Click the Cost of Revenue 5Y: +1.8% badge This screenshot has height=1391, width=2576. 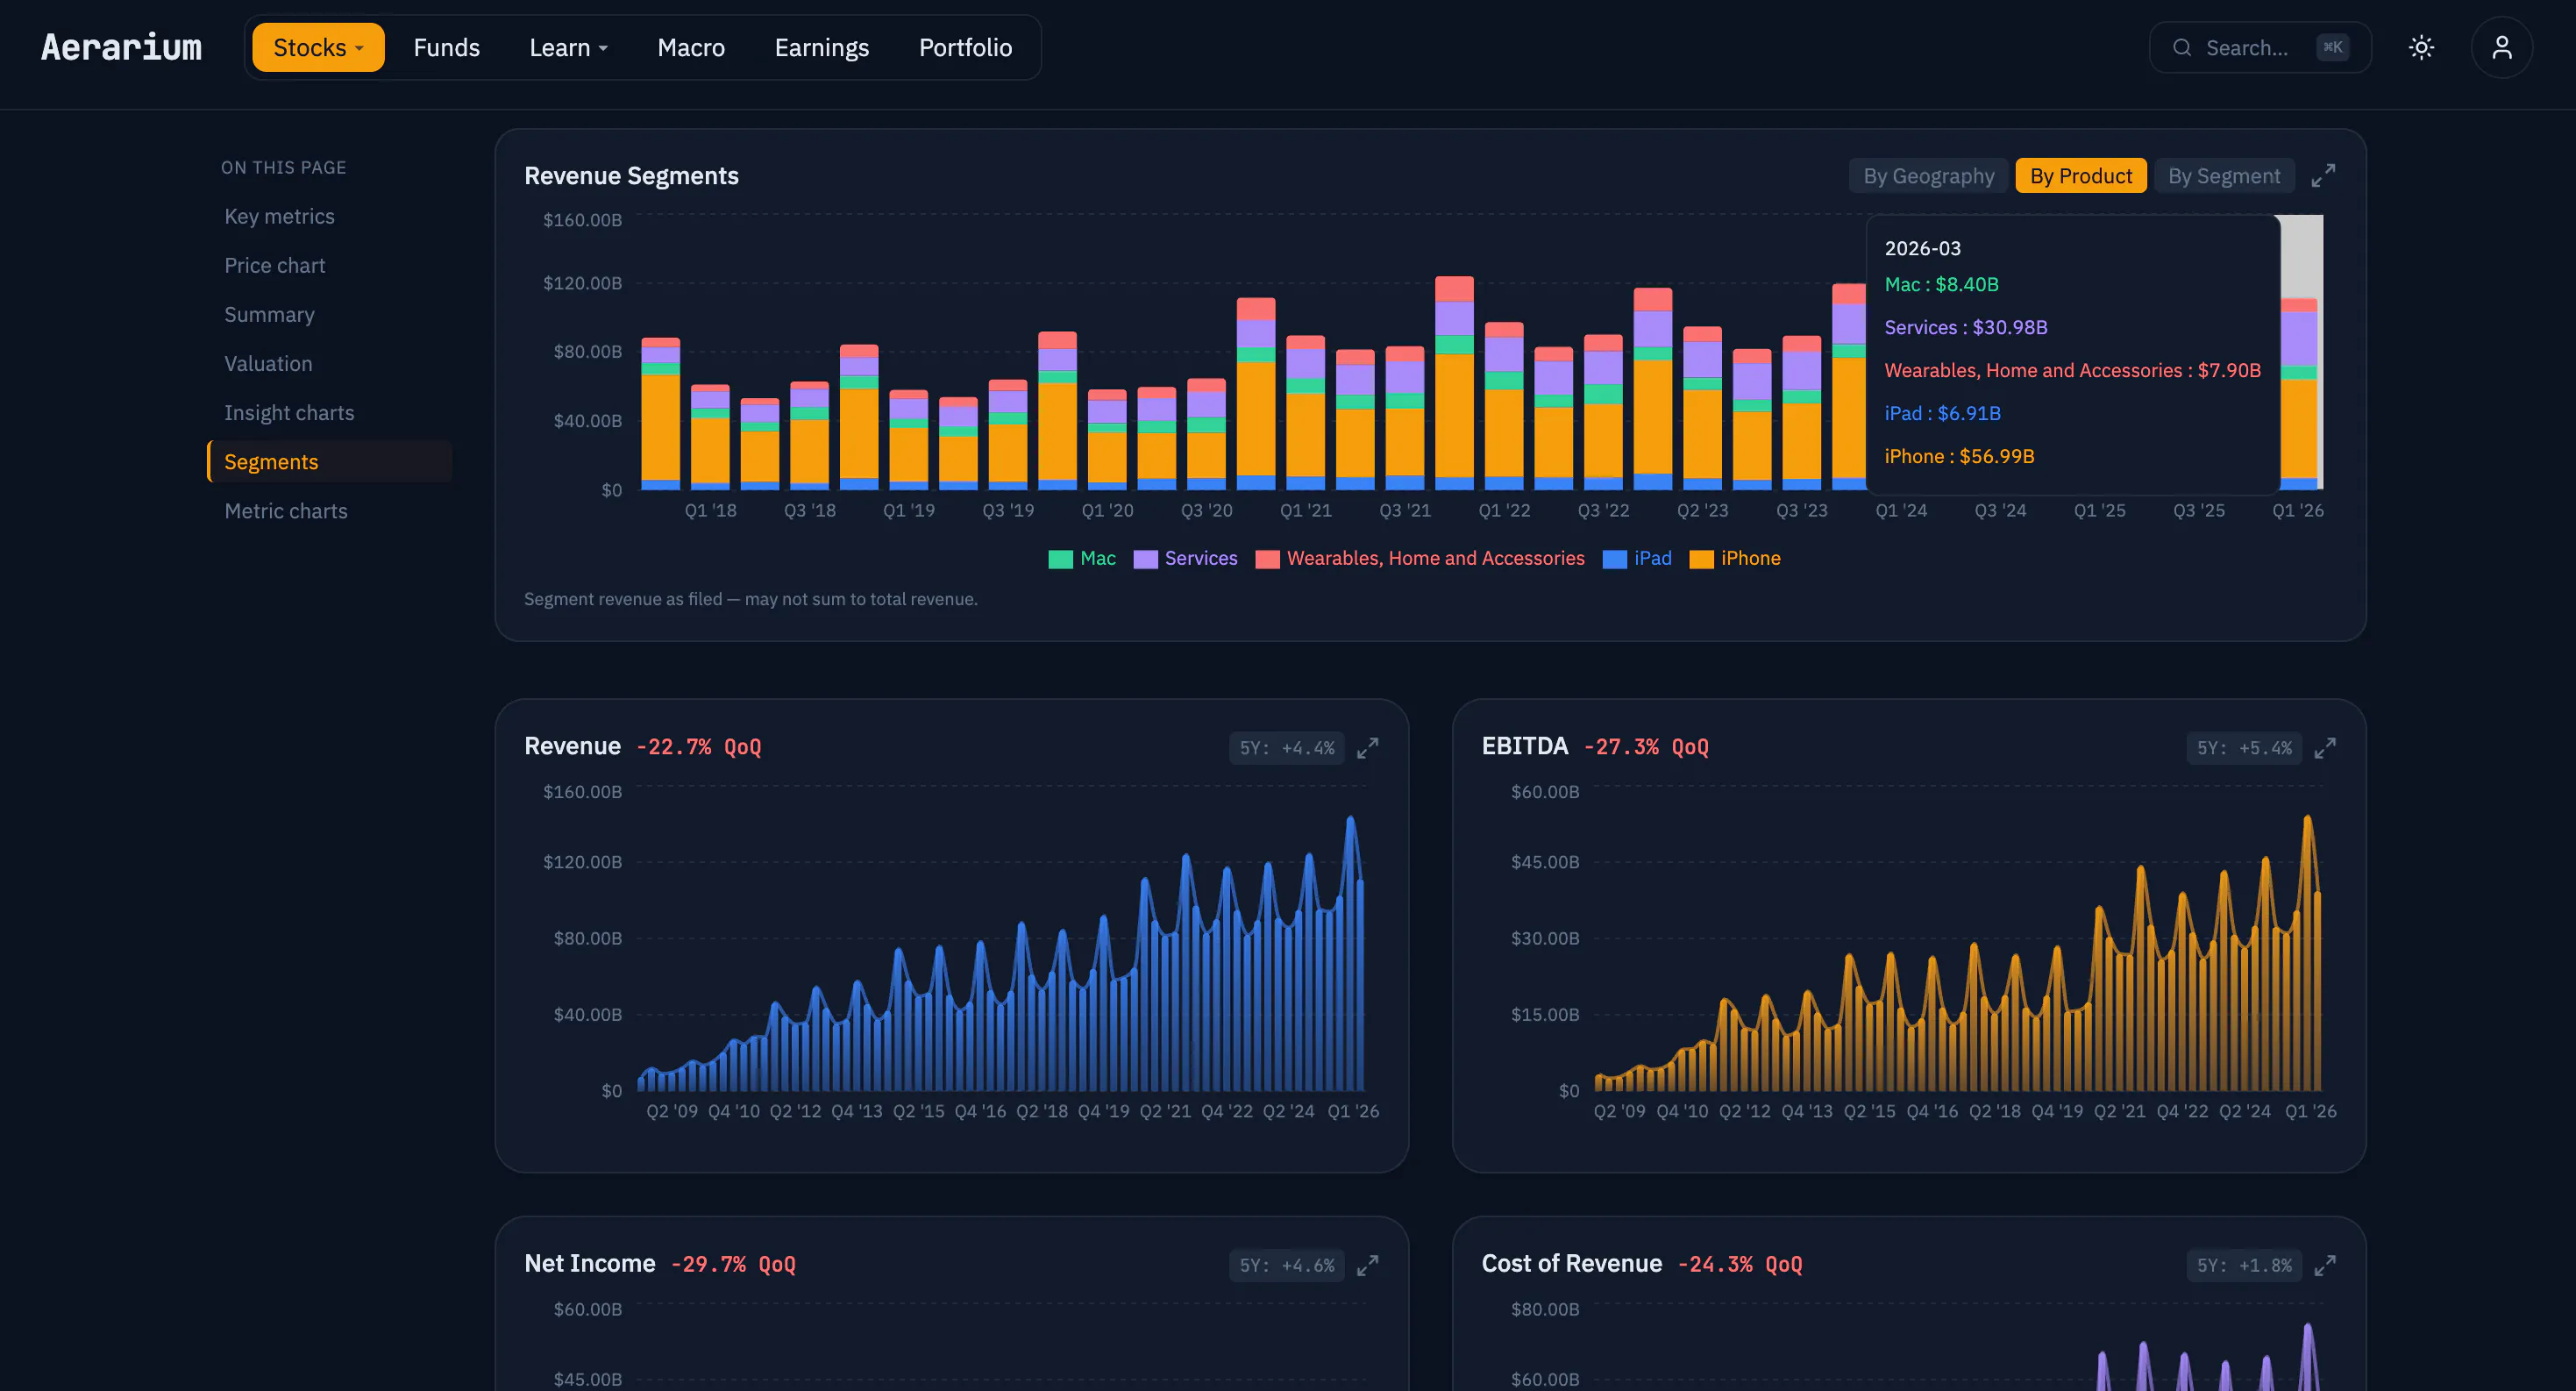tap(2244, 1265)
